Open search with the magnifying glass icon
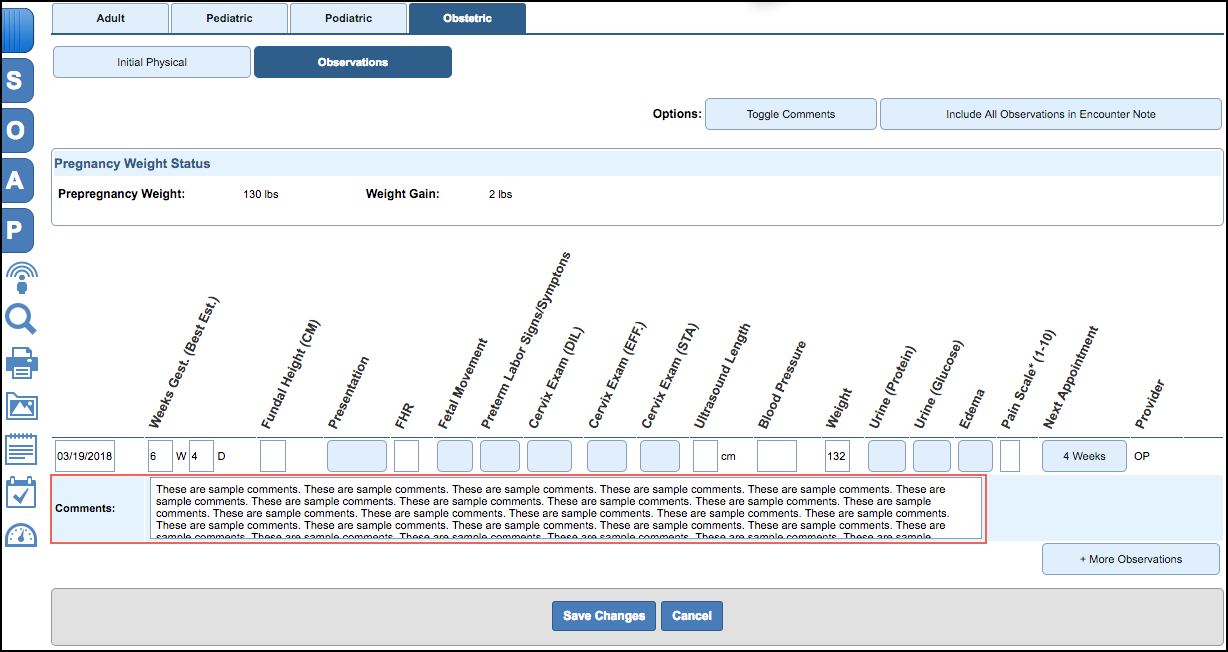 click(x=21, y=319)
